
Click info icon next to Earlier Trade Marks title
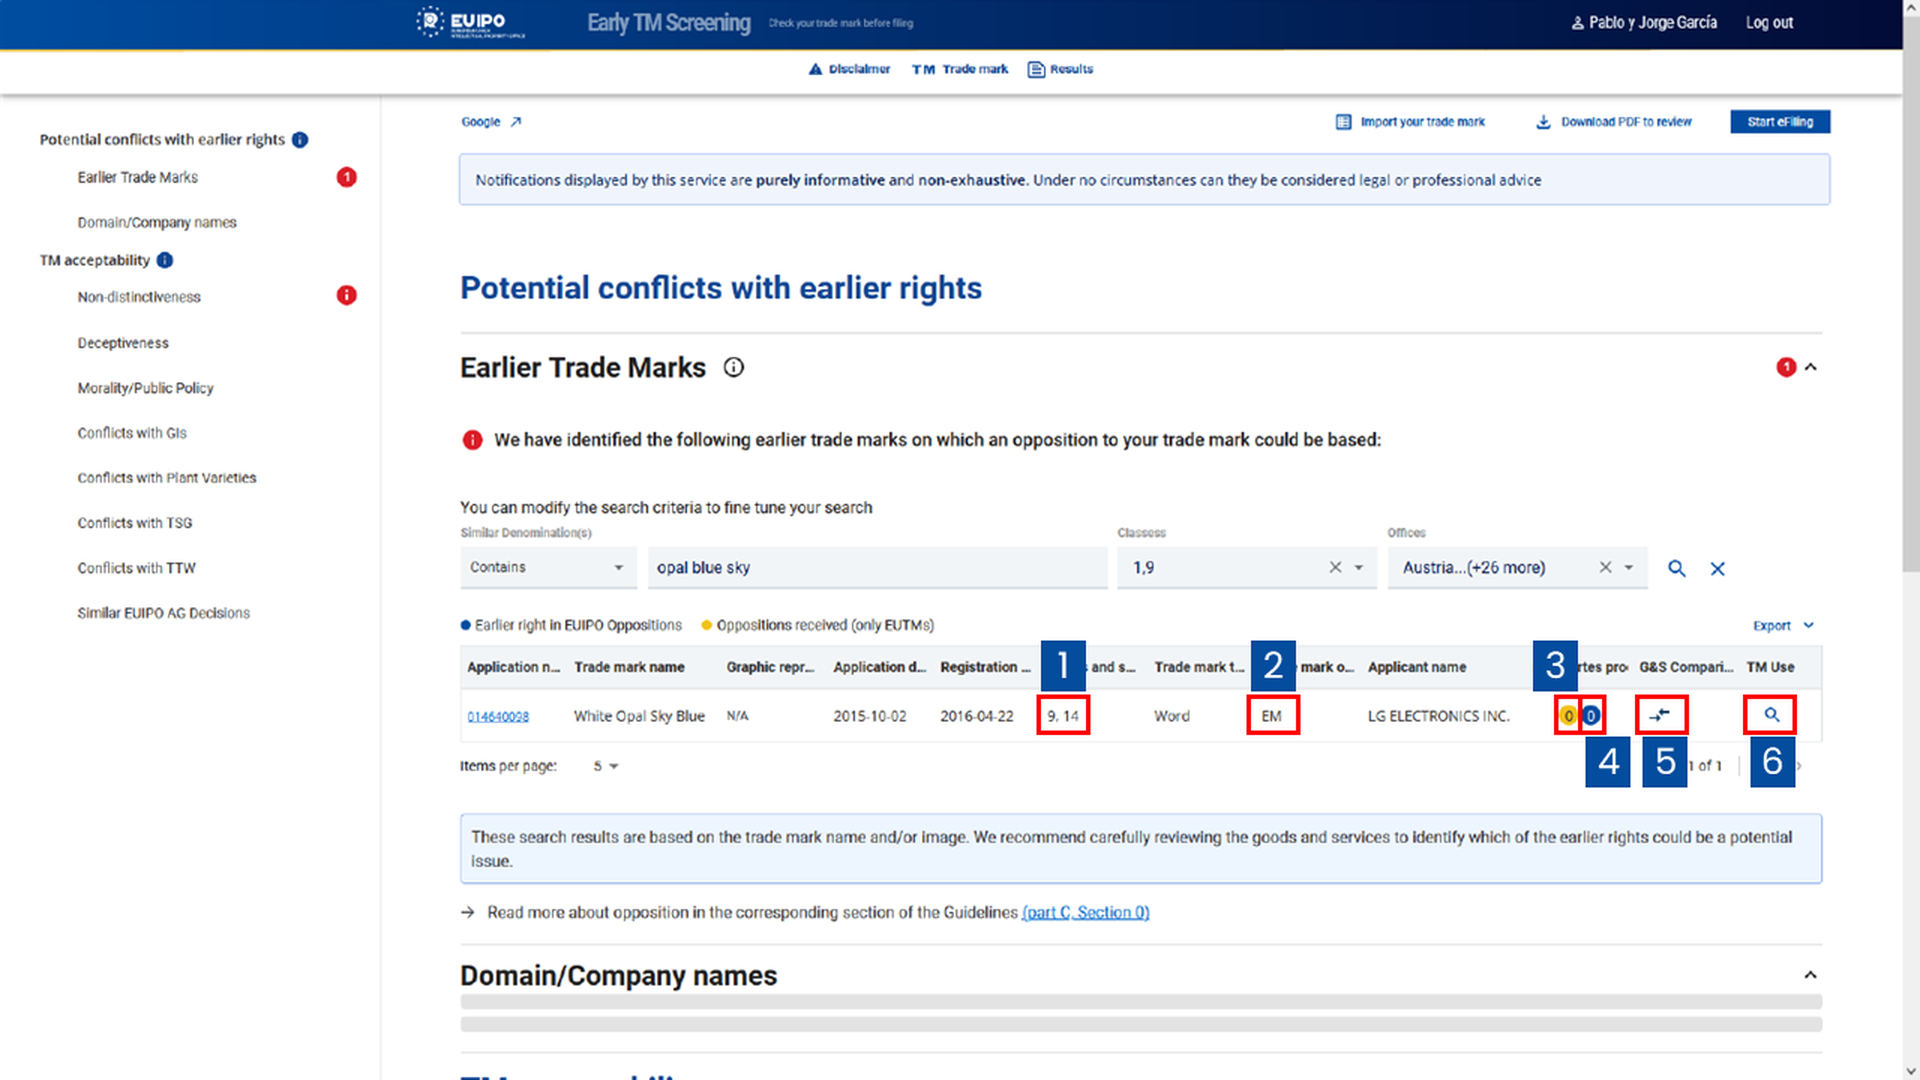(x=734, y=367)
